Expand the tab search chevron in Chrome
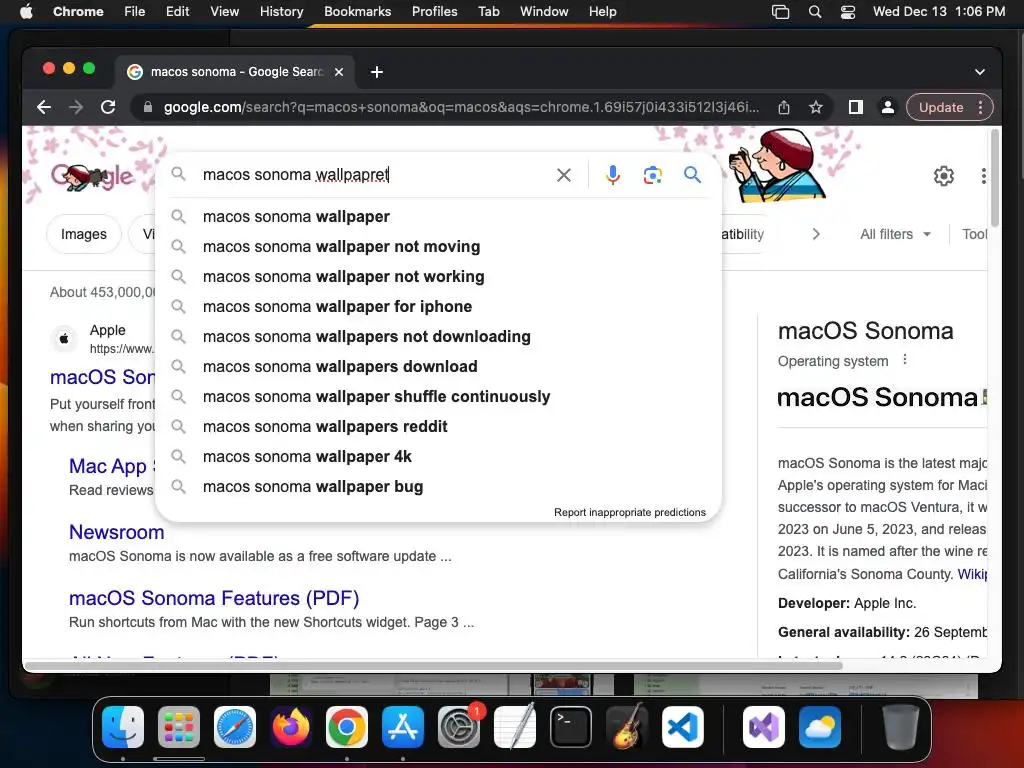 click(980, 72)
